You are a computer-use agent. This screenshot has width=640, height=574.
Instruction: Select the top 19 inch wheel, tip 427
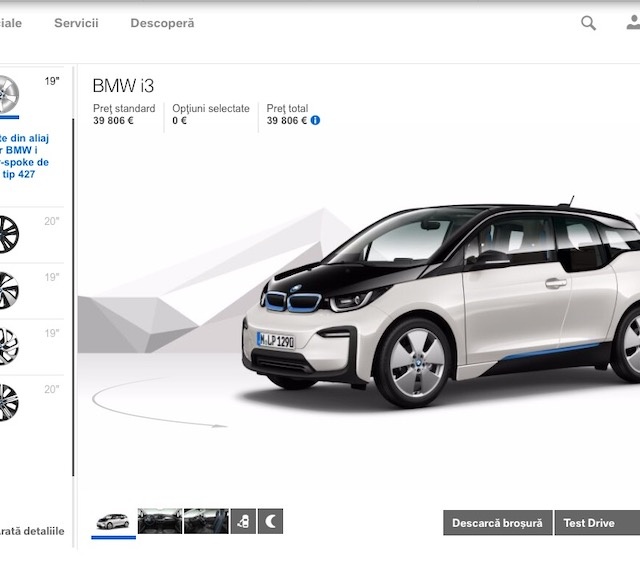[8, 95]
